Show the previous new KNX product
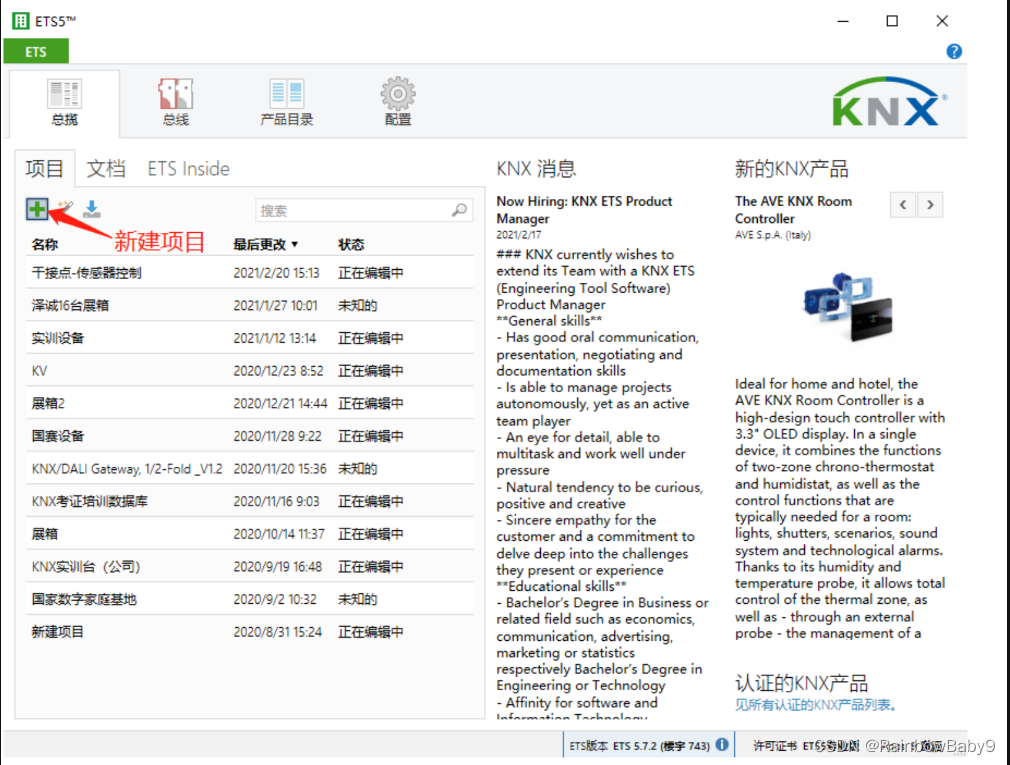 [x=903, y=204]
